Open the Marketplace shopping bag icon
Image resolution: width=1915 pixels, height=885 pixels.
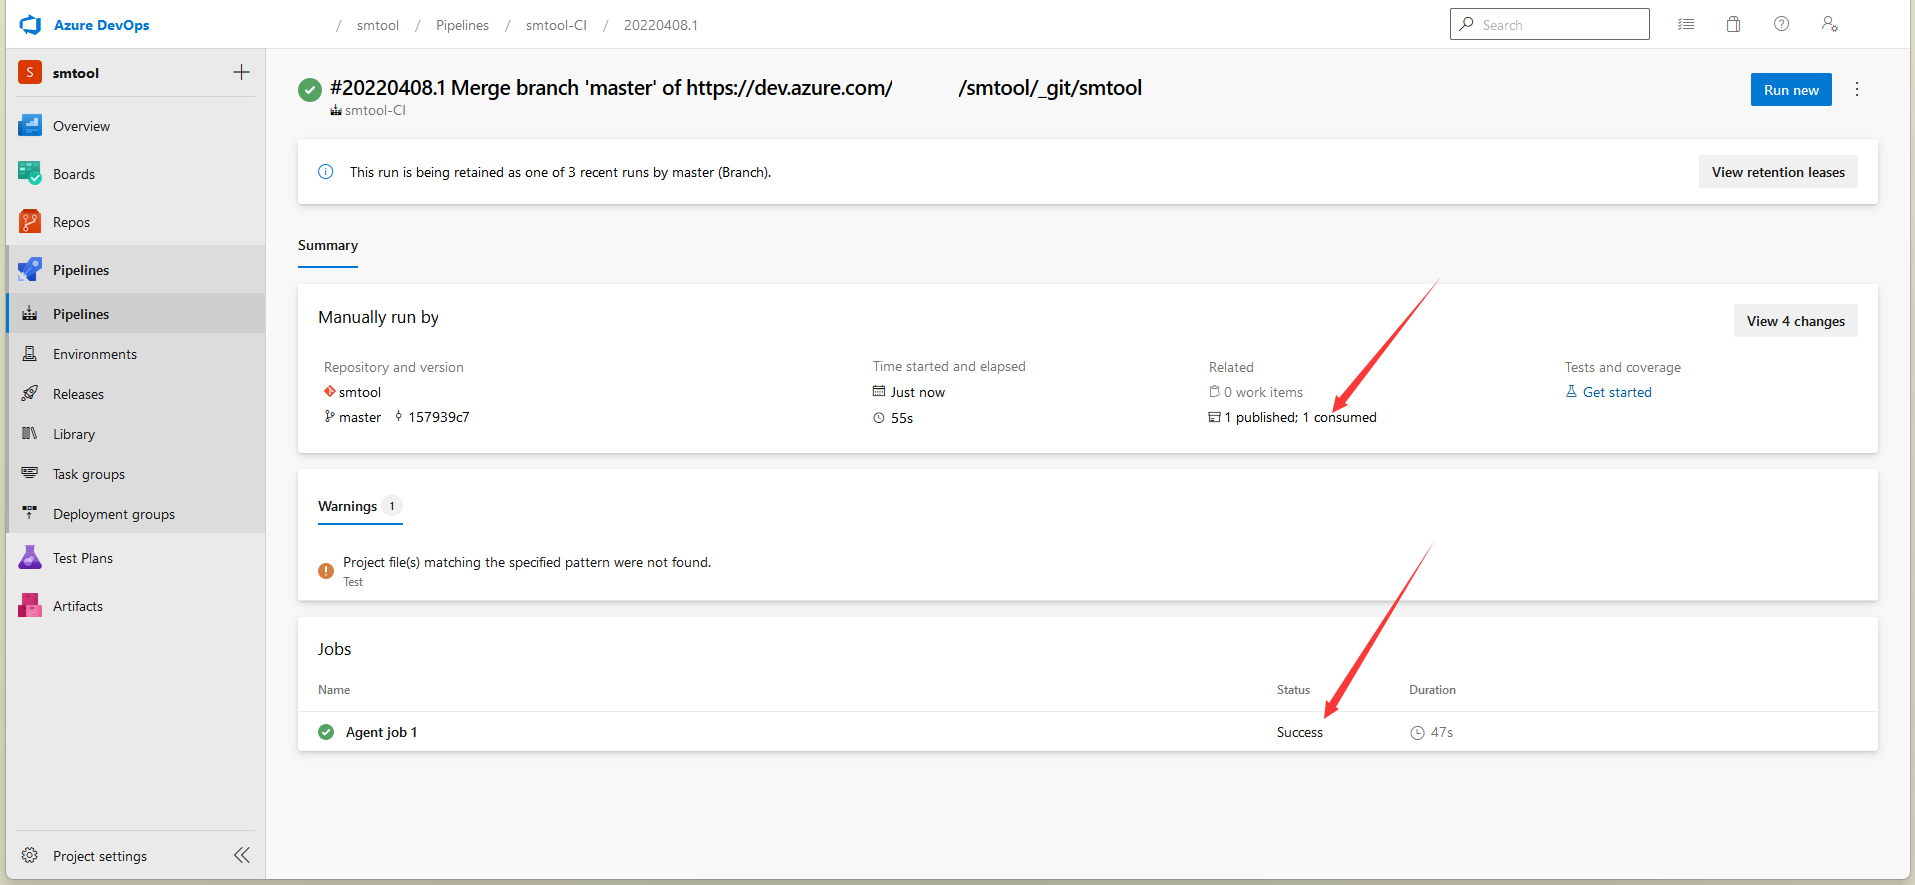tap(1733, 25)
